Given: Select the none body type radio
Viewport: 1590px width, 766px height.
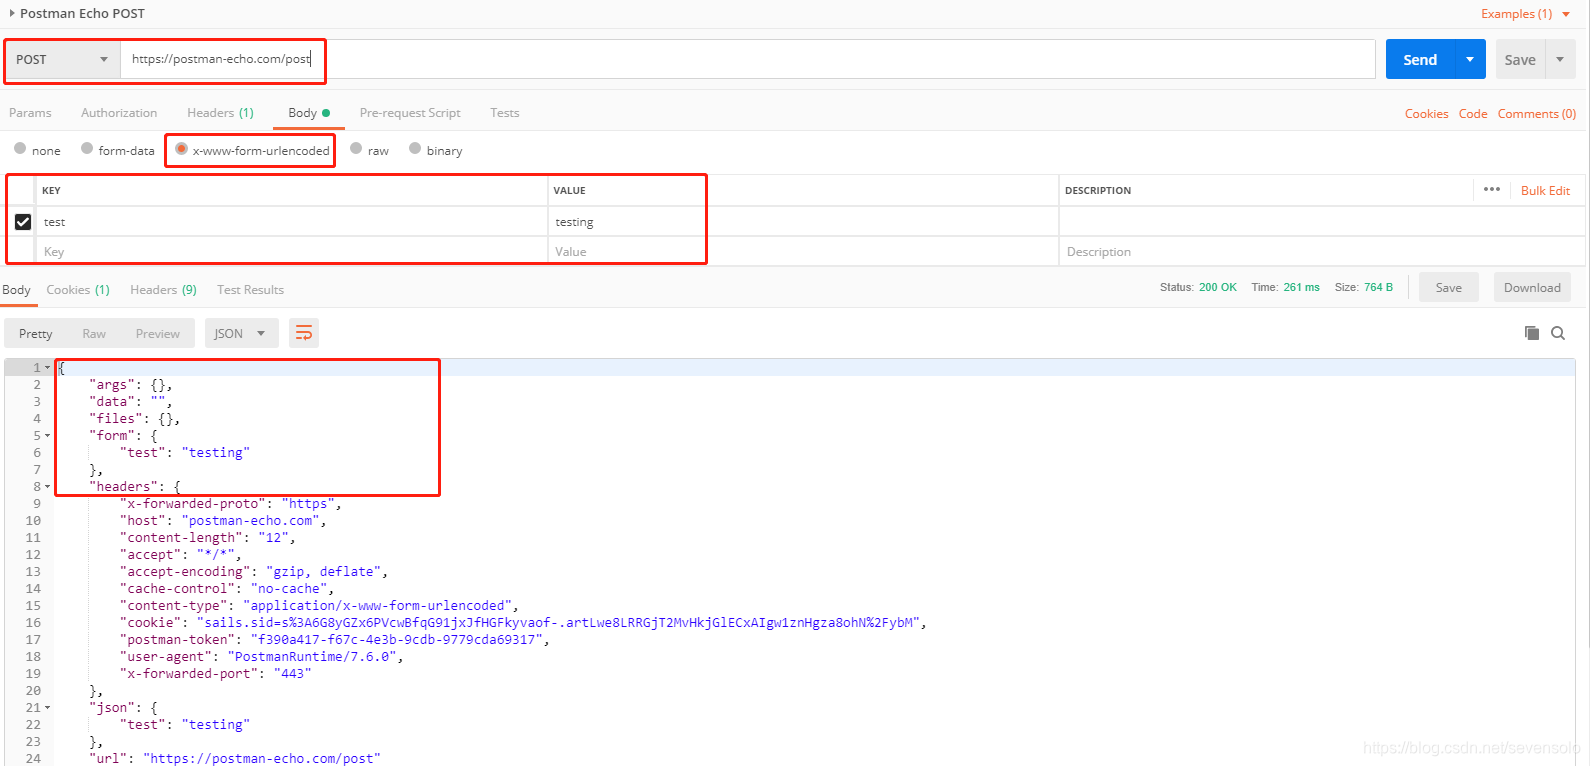Looking at the screenshot, I should click(x=20, y=149).
